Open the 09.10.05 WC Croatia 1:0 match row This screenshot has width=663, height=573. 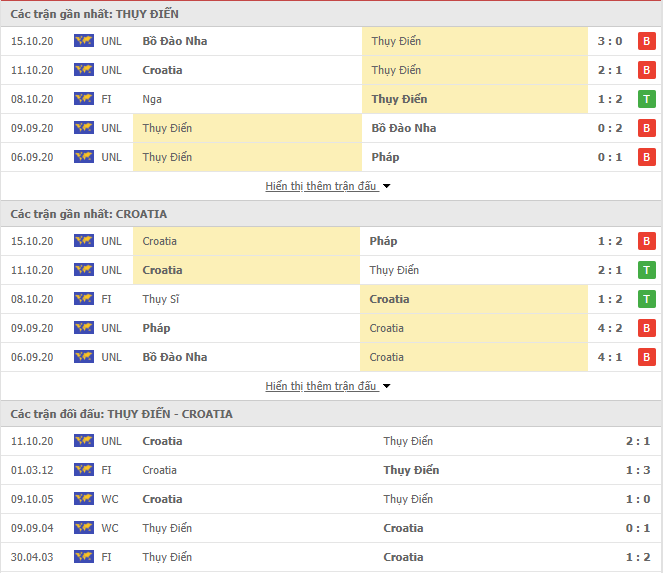[x=332, y=499]
